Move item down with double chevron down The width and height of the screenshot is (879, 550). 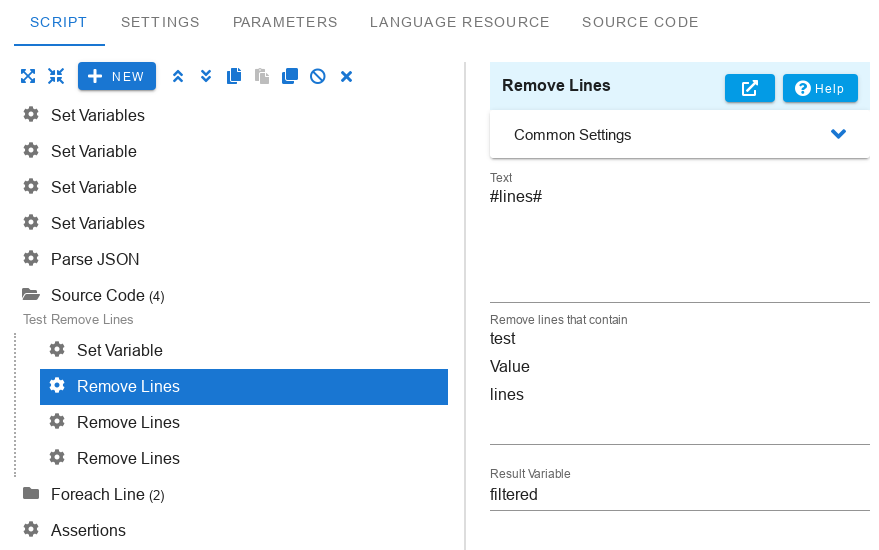click(206, 76)
